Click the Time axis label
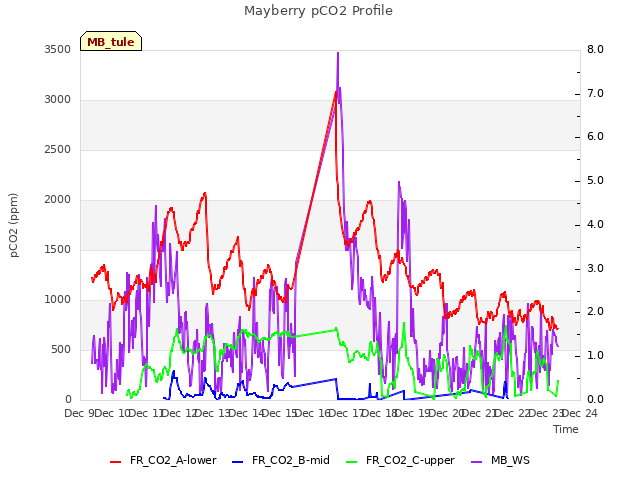640x480 pixels. coord(566,429)
